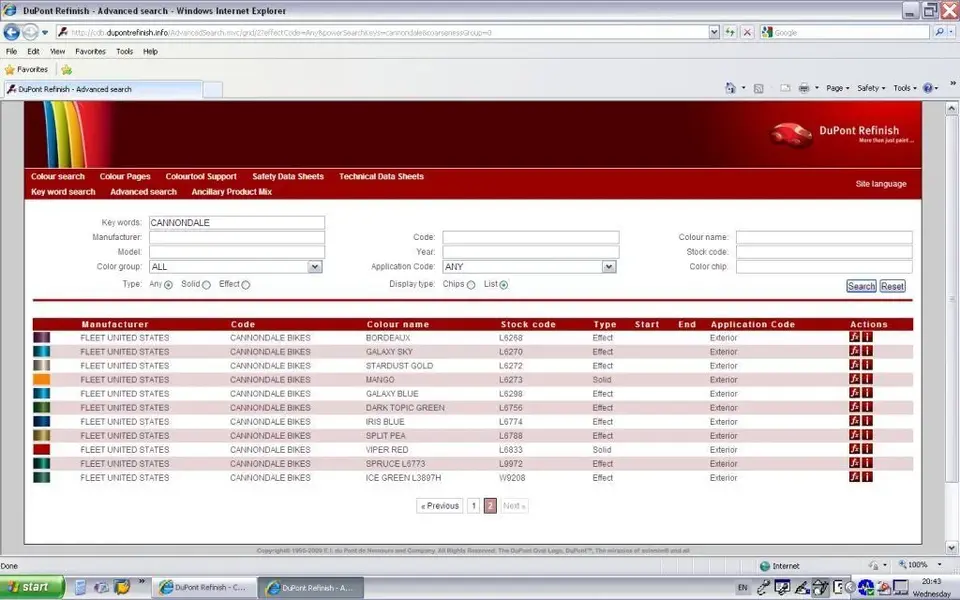
Task: Open the zoom level dropdown in status bar
Action: tap(939, 565)
